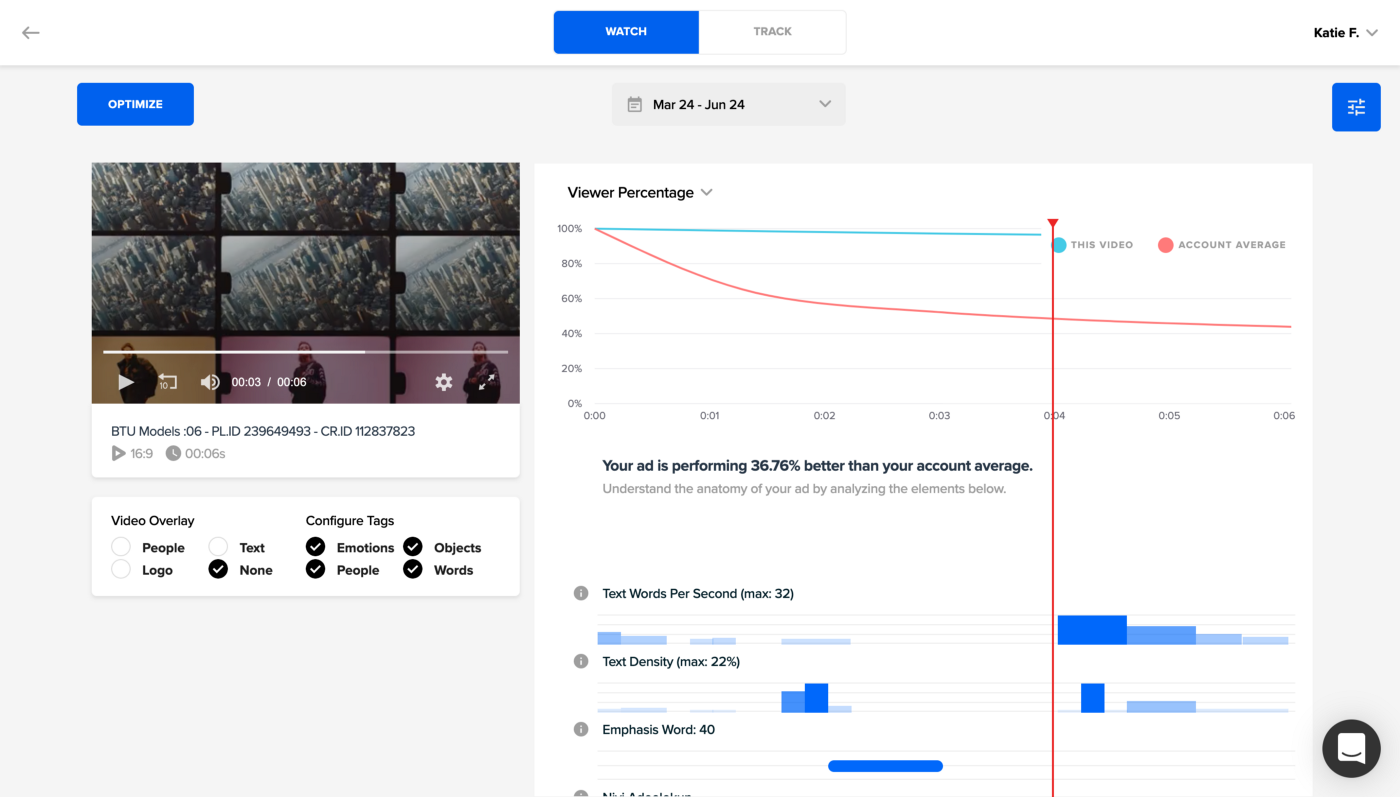Uncheck the Words tag

point(413,569)
